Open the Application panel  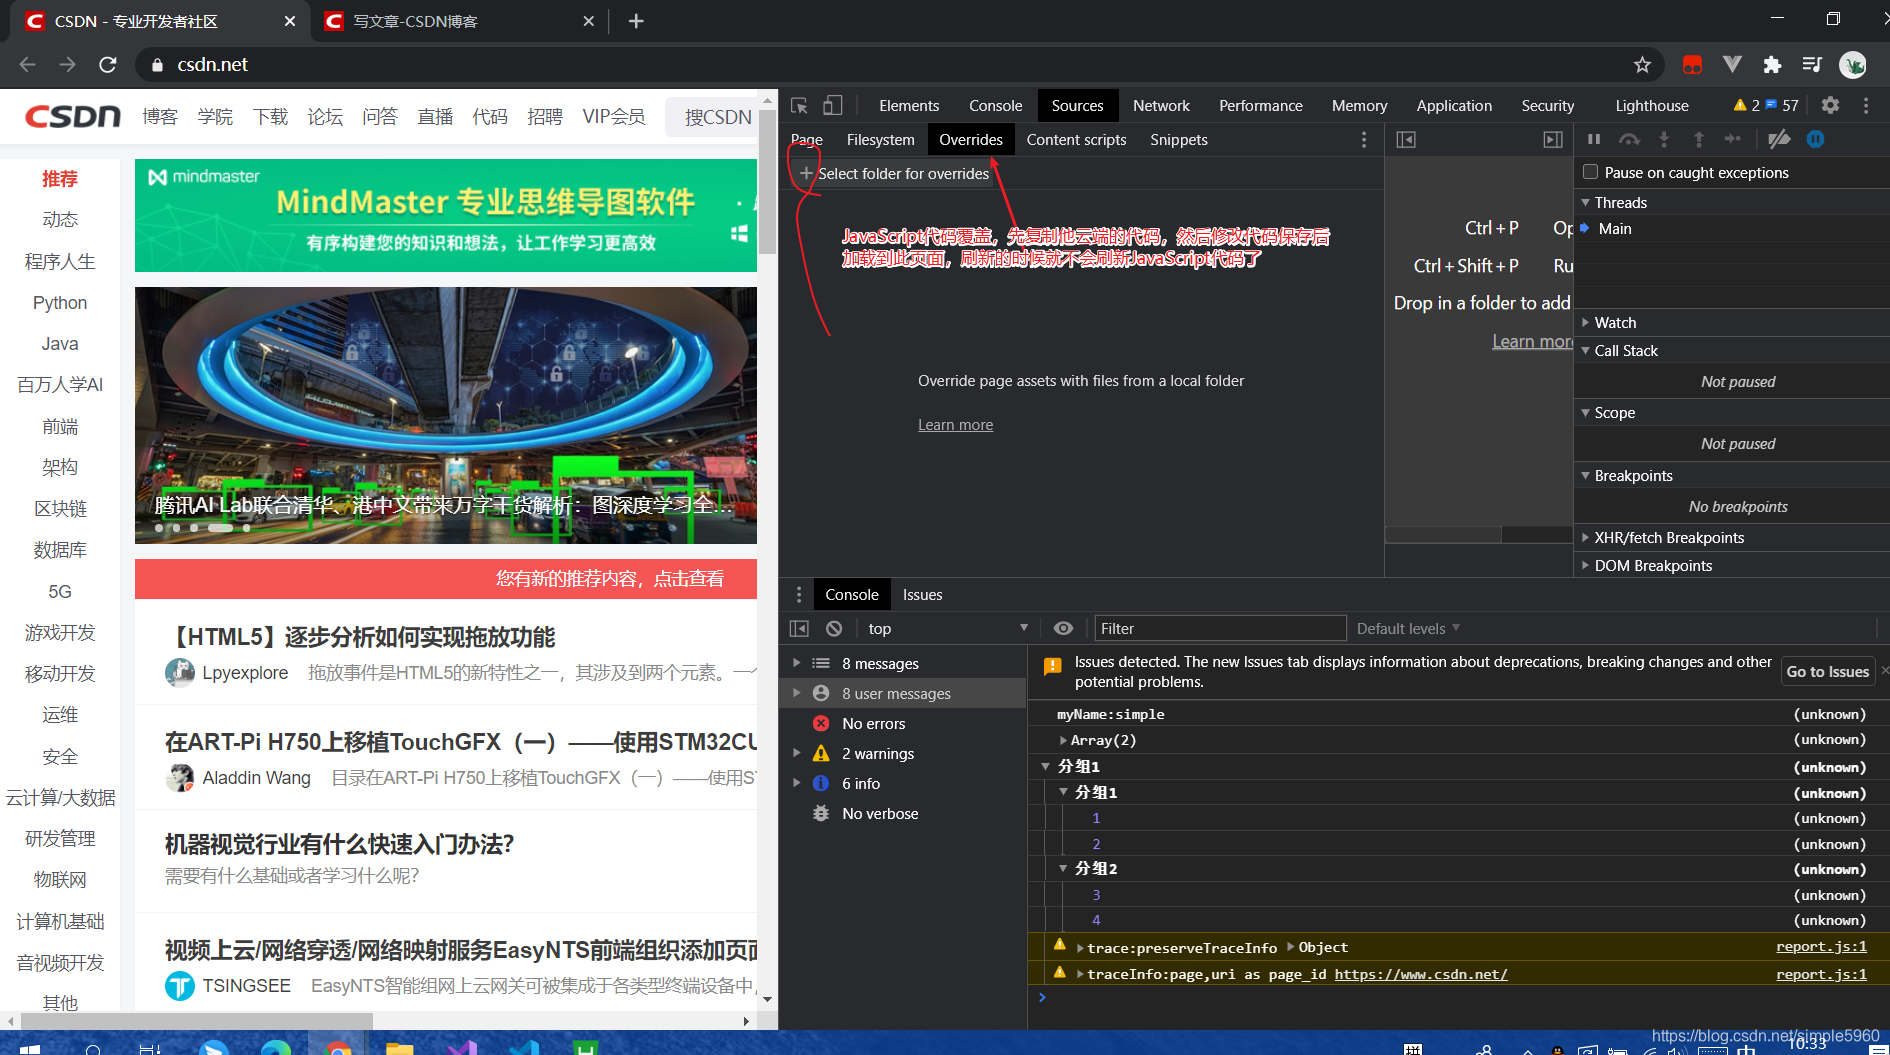pyautogui.click(x=1454, y=105)
